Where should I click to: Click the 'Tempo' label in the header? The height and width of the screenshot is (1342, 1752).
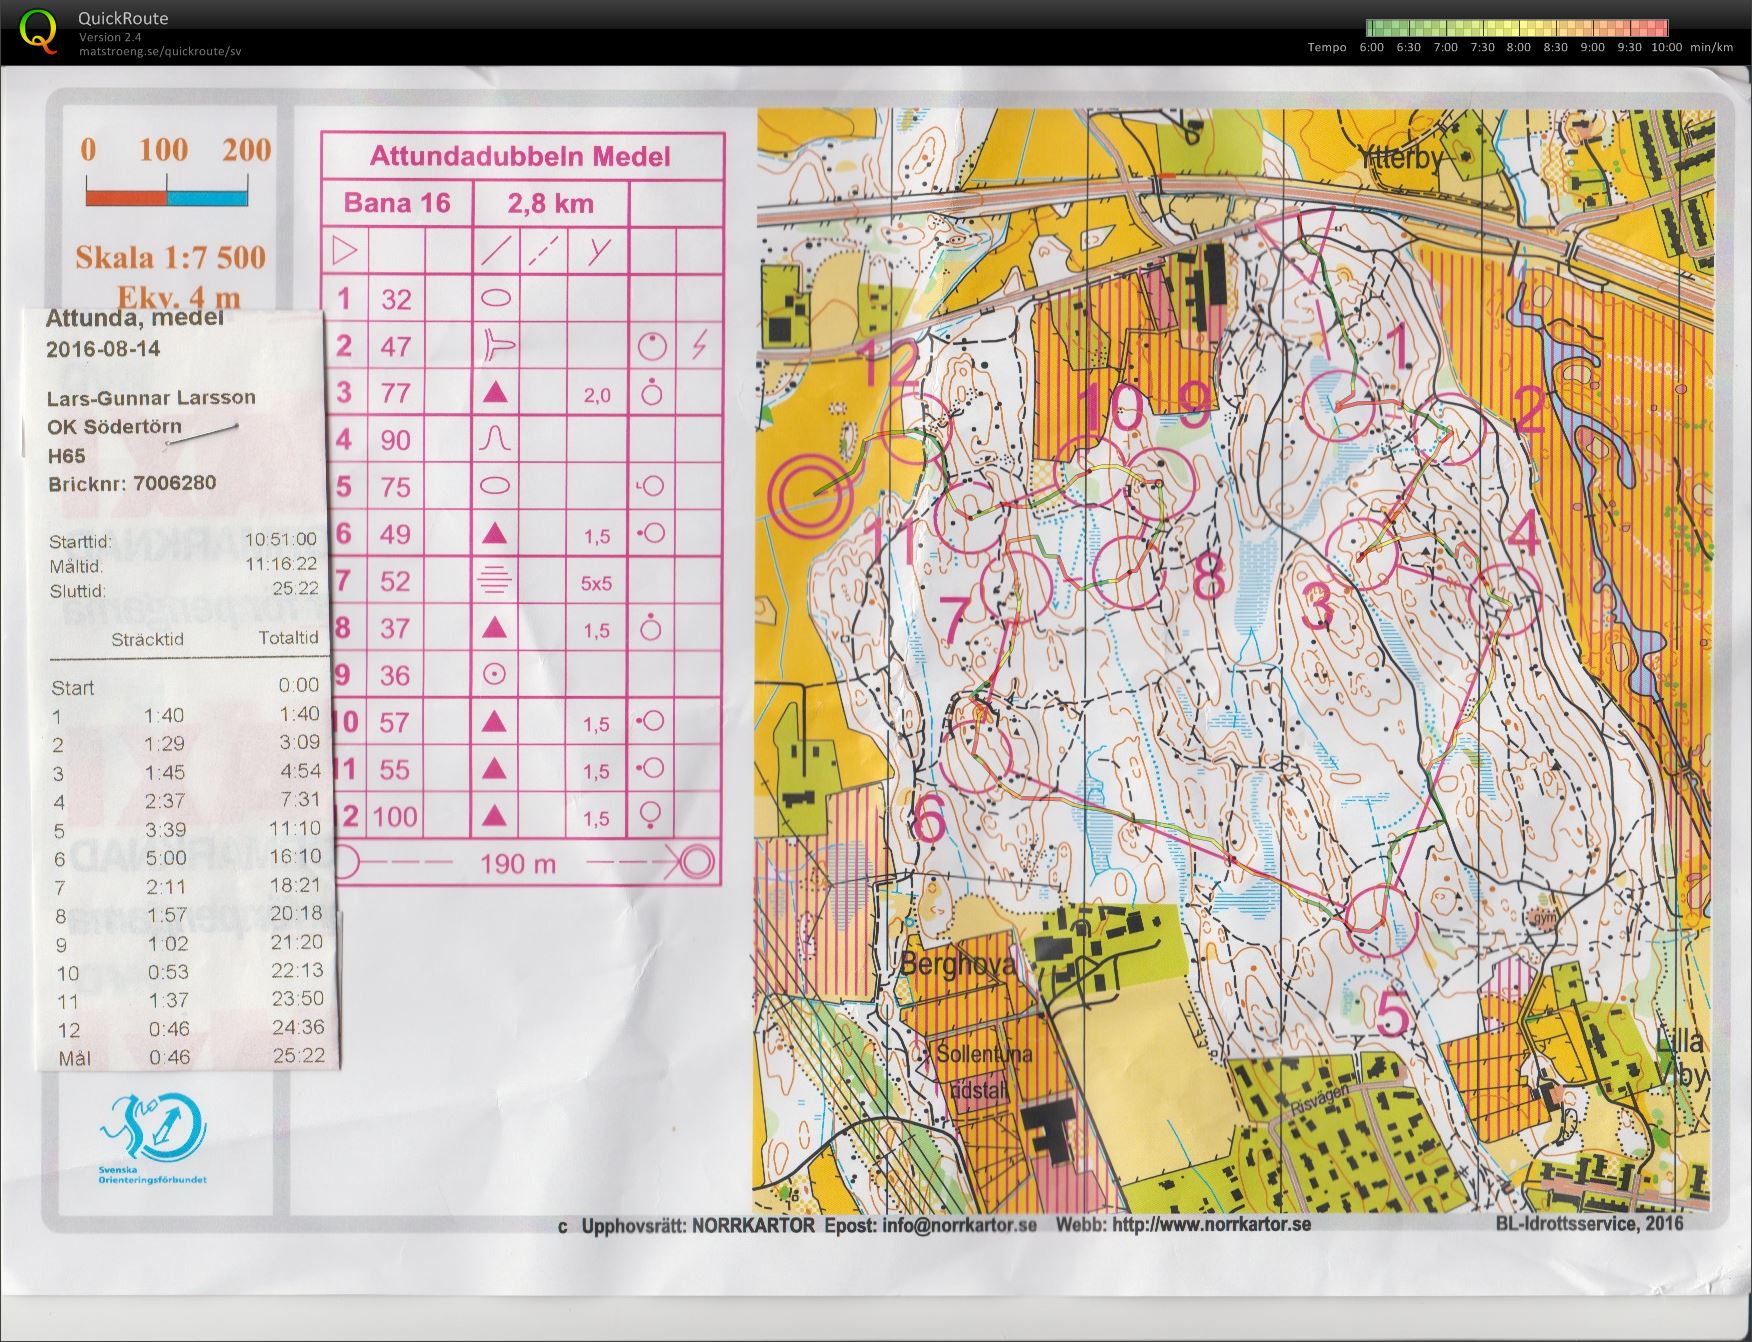pos(1327,47)
